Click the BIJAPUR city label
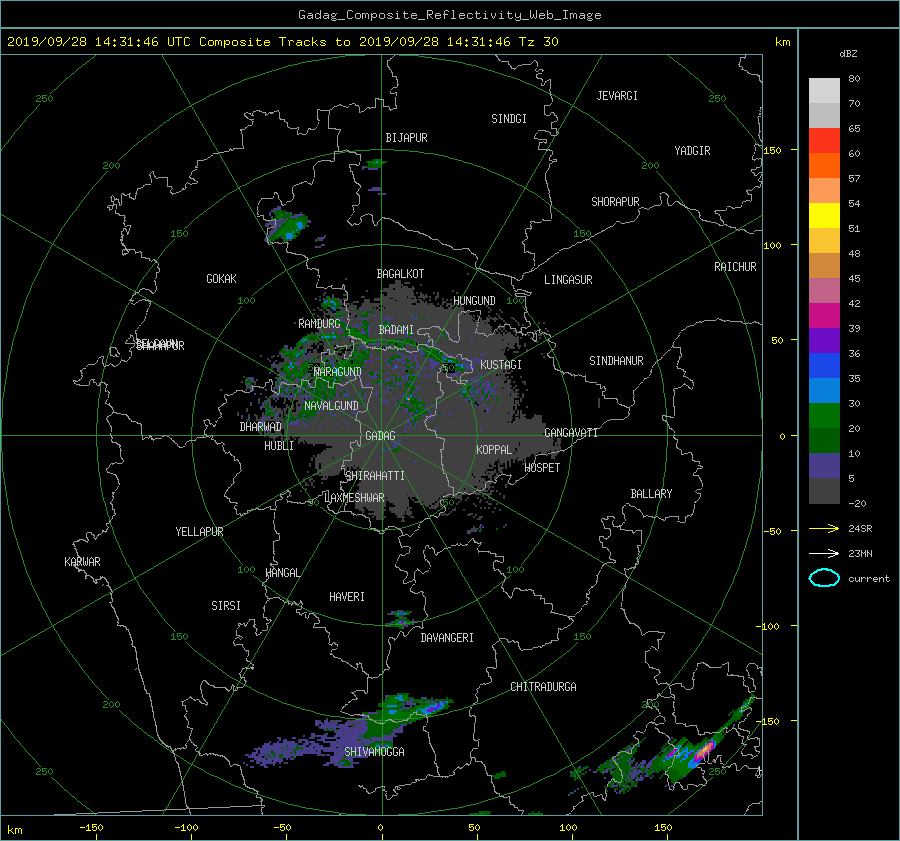 click(406, 138)
